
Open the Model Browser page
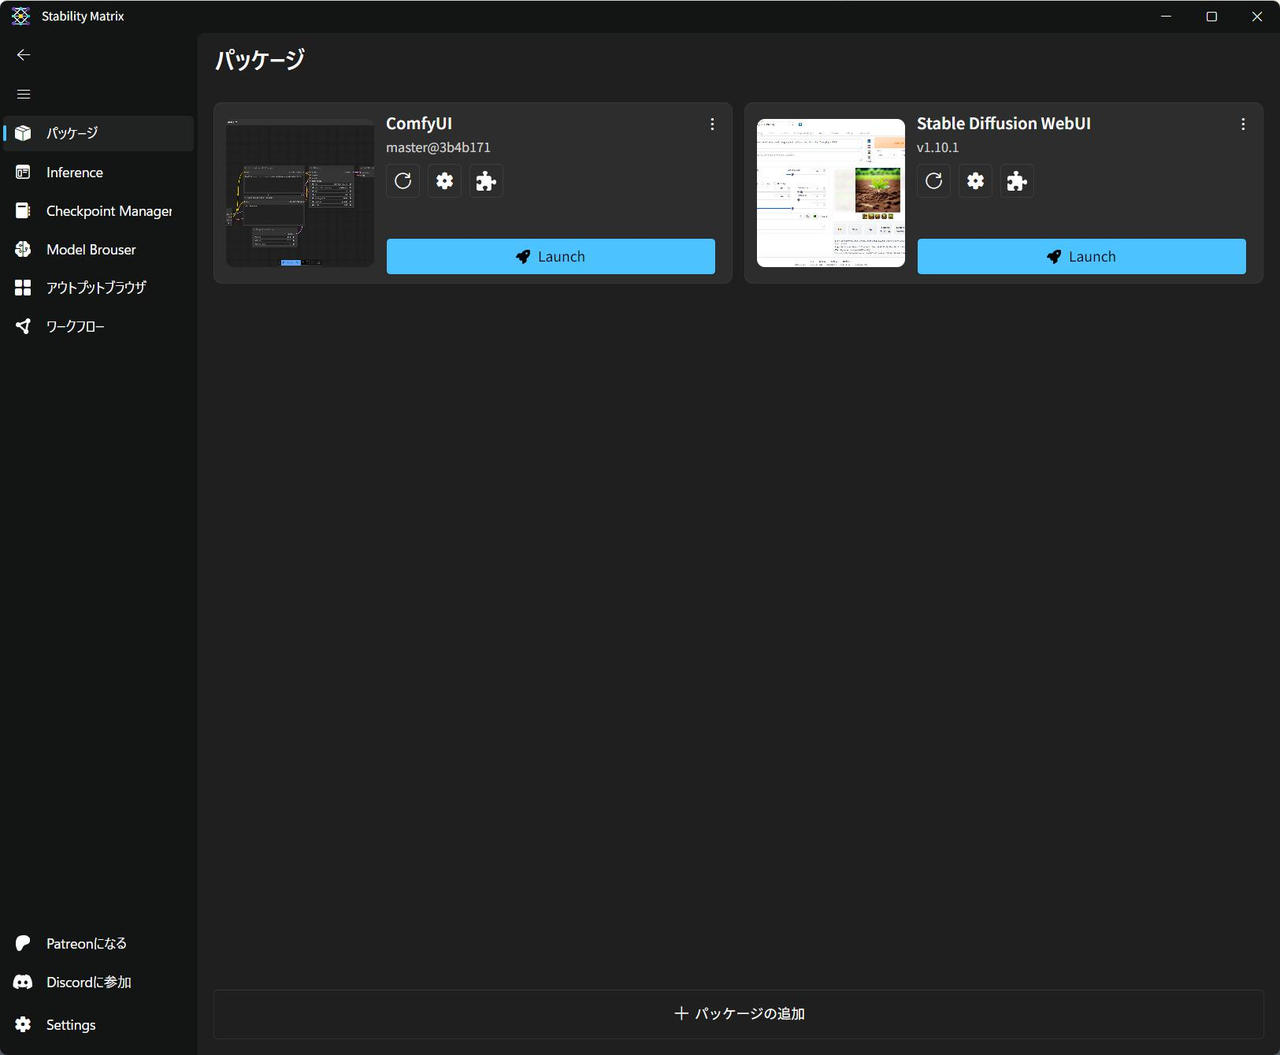98,249
